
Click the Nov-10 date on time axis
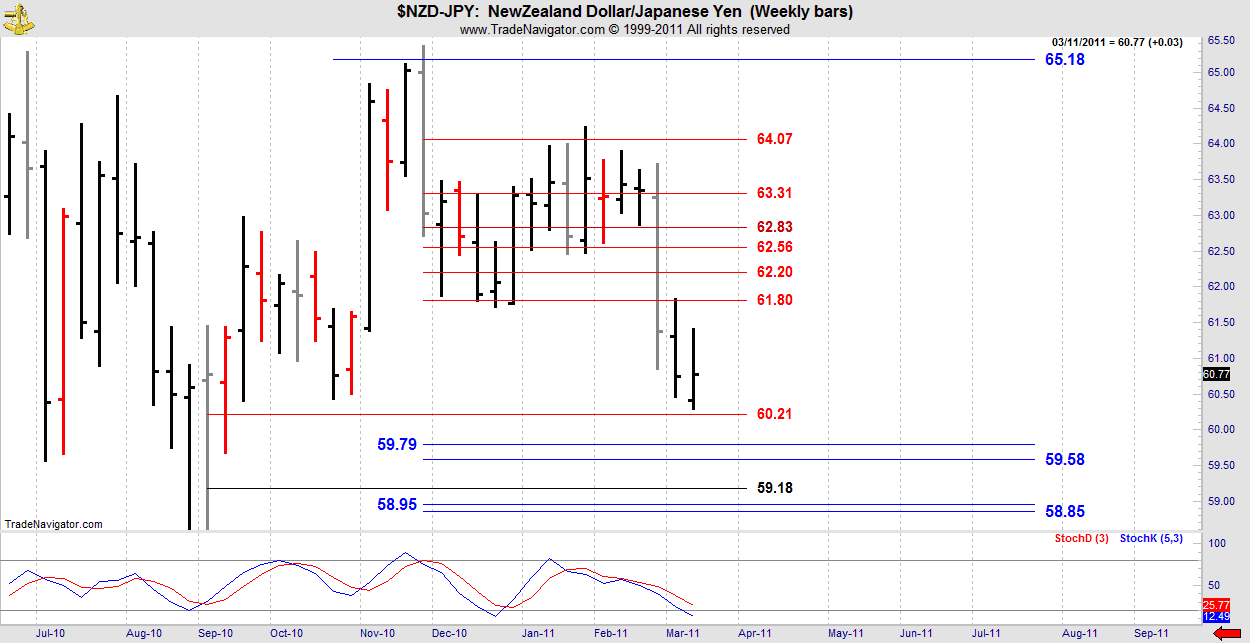(379, 633)
